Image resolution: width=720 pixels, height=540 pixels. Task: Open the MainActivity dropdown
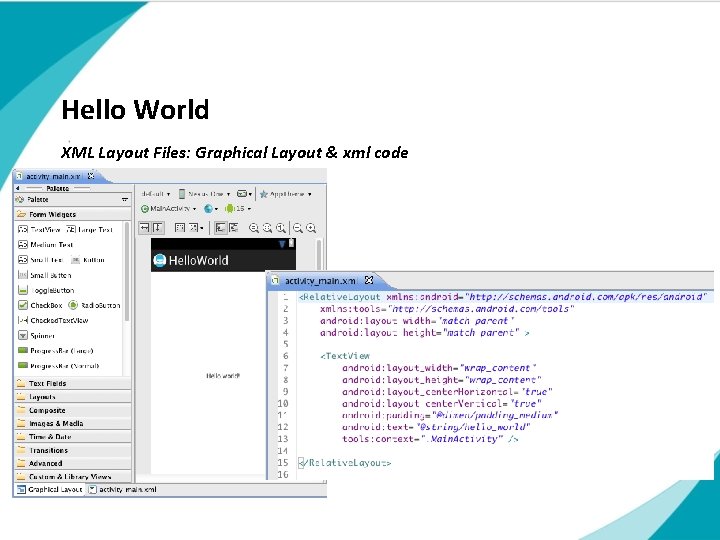(x=168, y=208)
